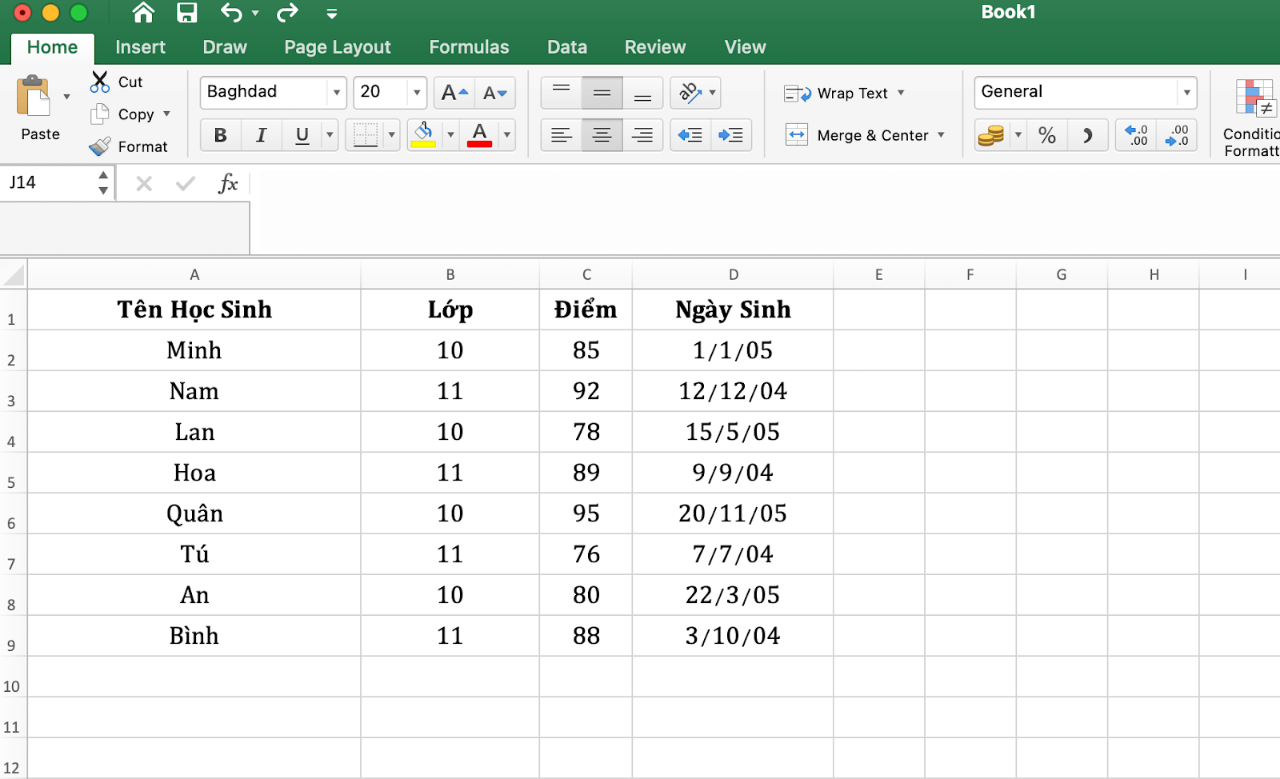Switch to Review tab
The height and width of the screenshot is (779, 1280).
pos(655,47)
